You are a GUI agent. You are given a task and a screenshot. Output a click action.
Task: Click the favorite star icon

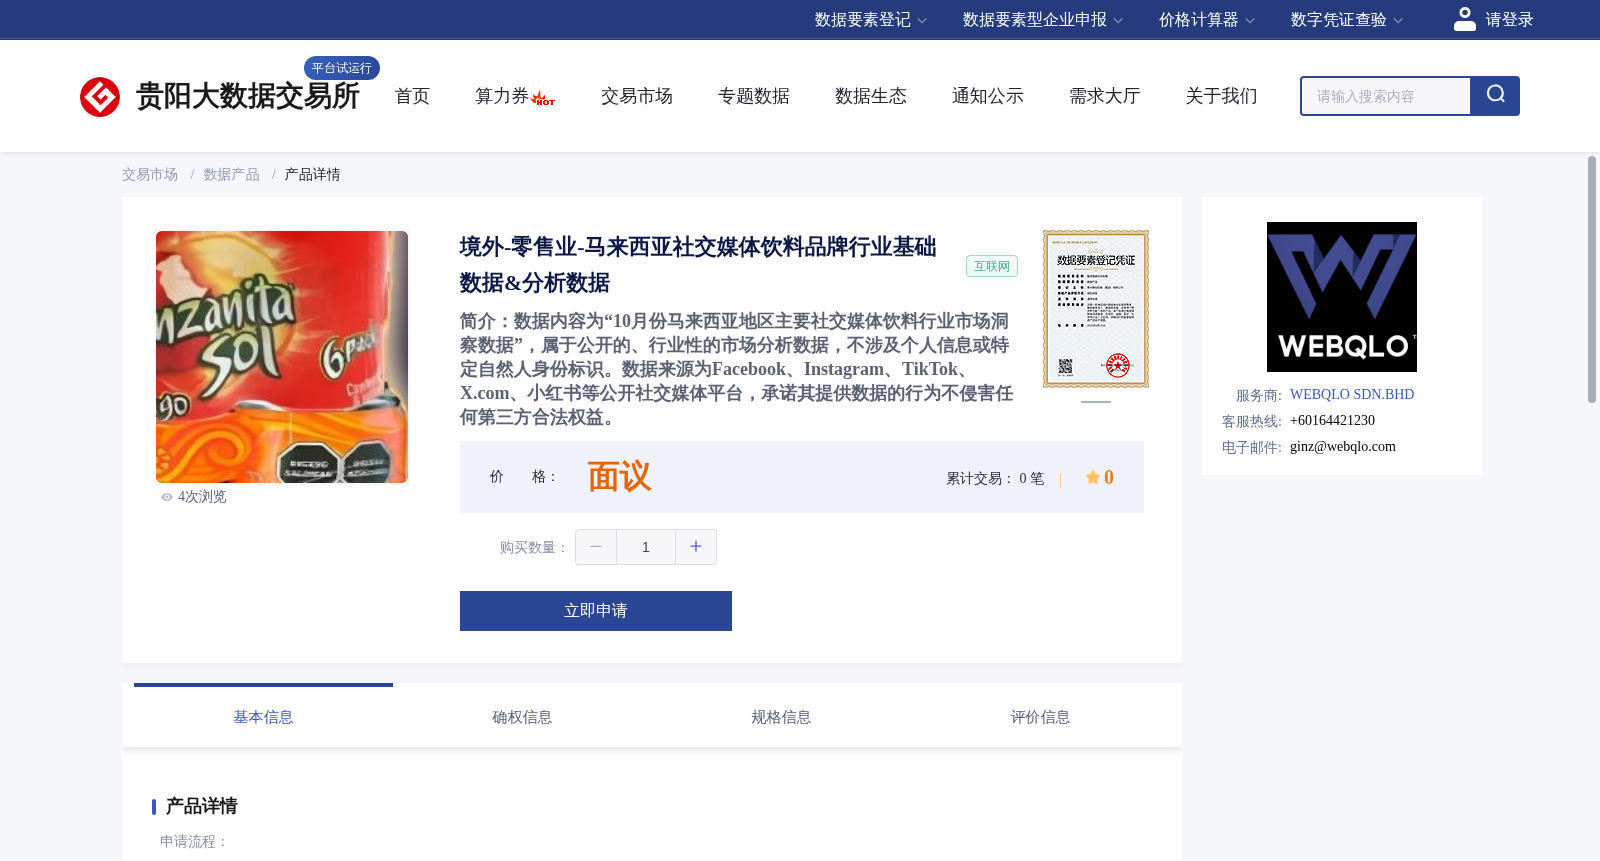(1093, 477)
